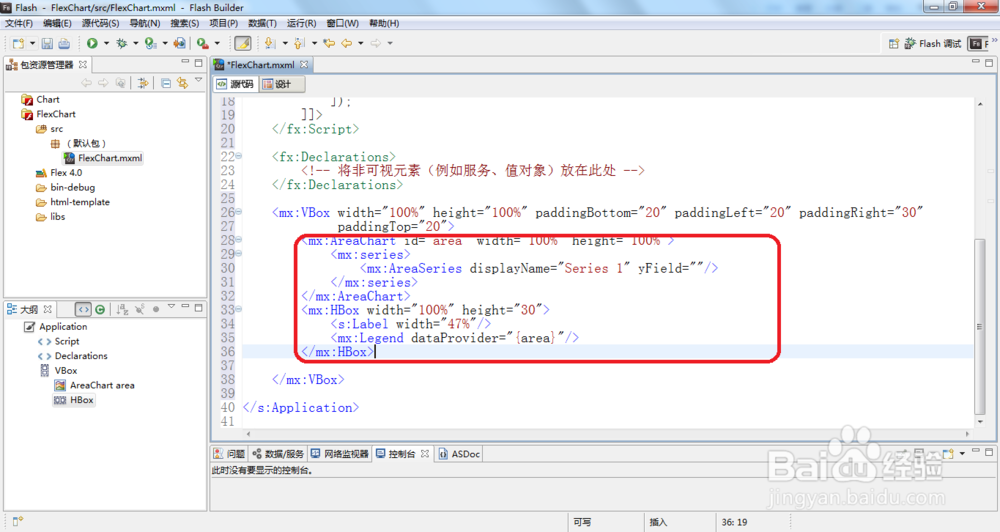Open Run configurations dropdown arrow
The width and height of the screenshot is (1000, 532).
(x=106, y=43)
